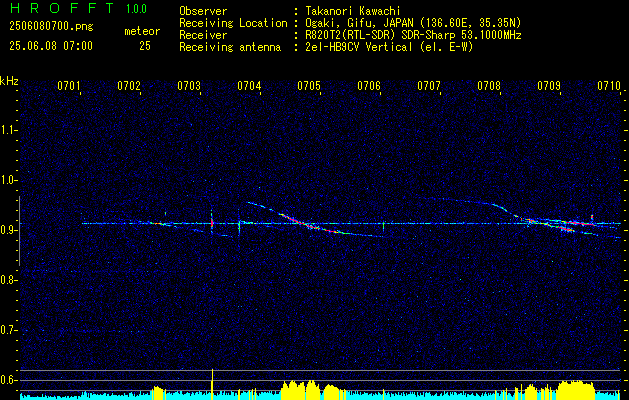
Task: Click the 0707 time marker
Action: (429, 86)
